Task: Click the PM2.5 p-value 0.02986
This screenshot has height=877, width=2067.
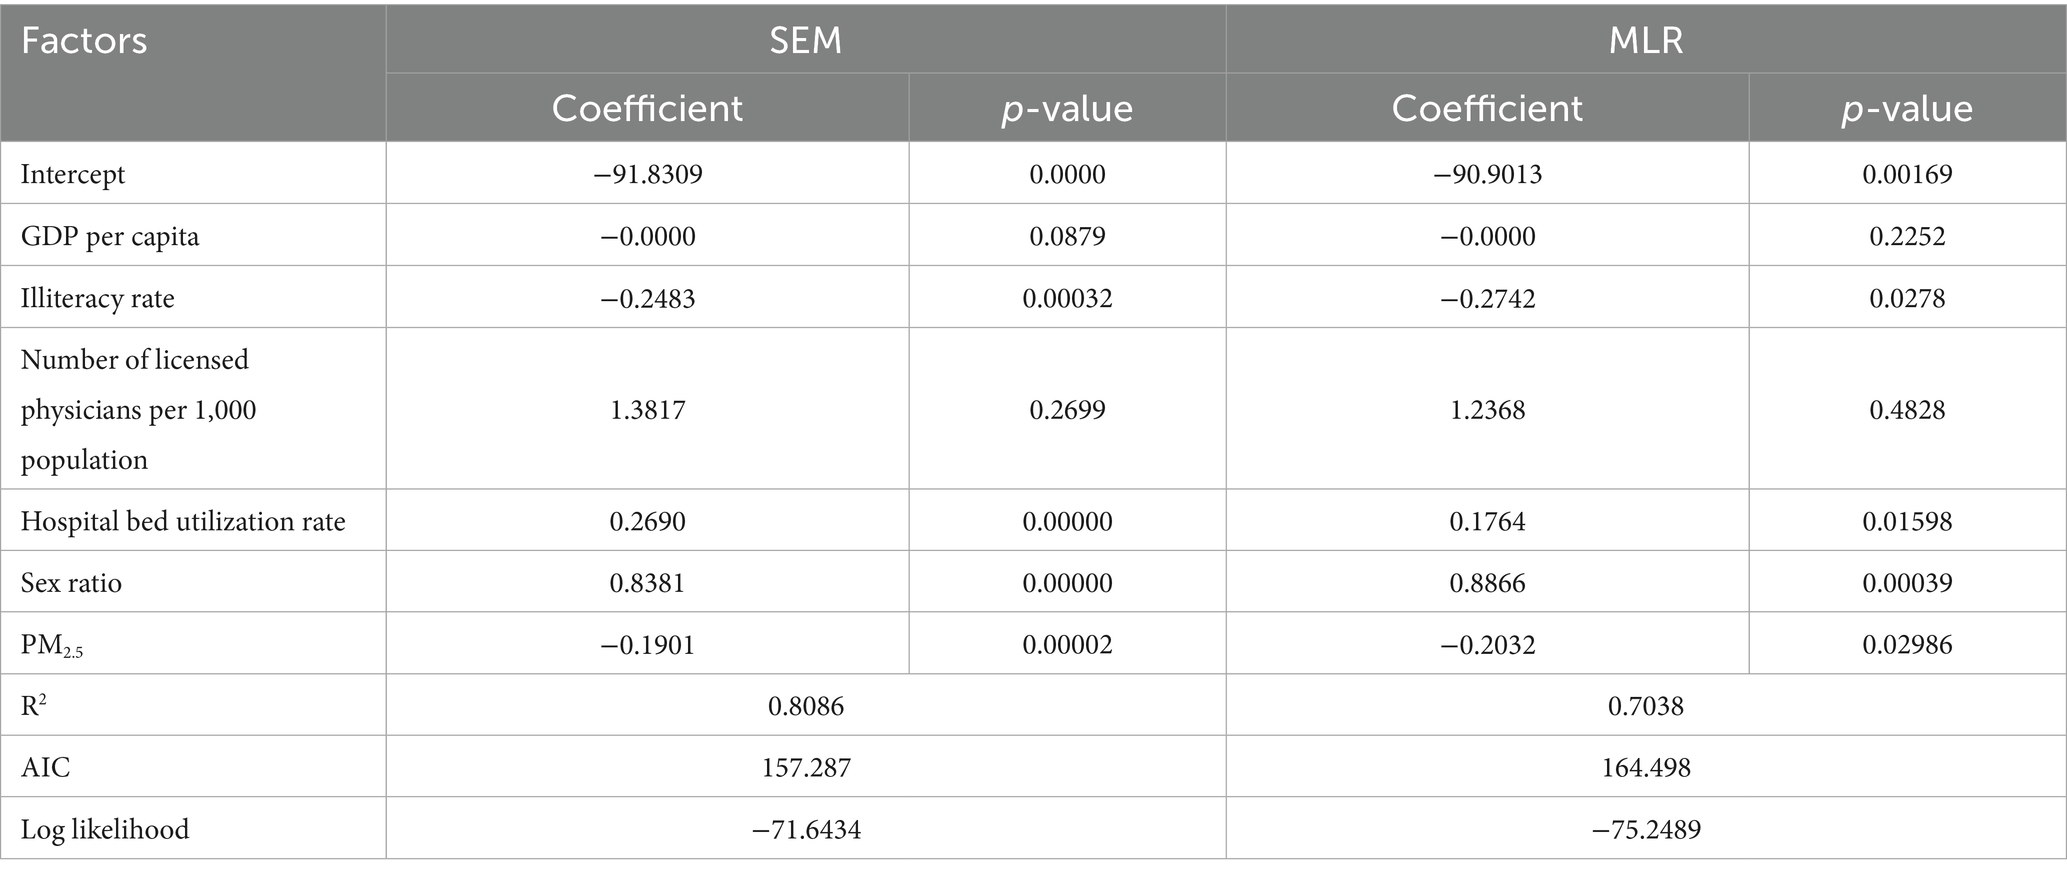Action: tap(1906, 645)
